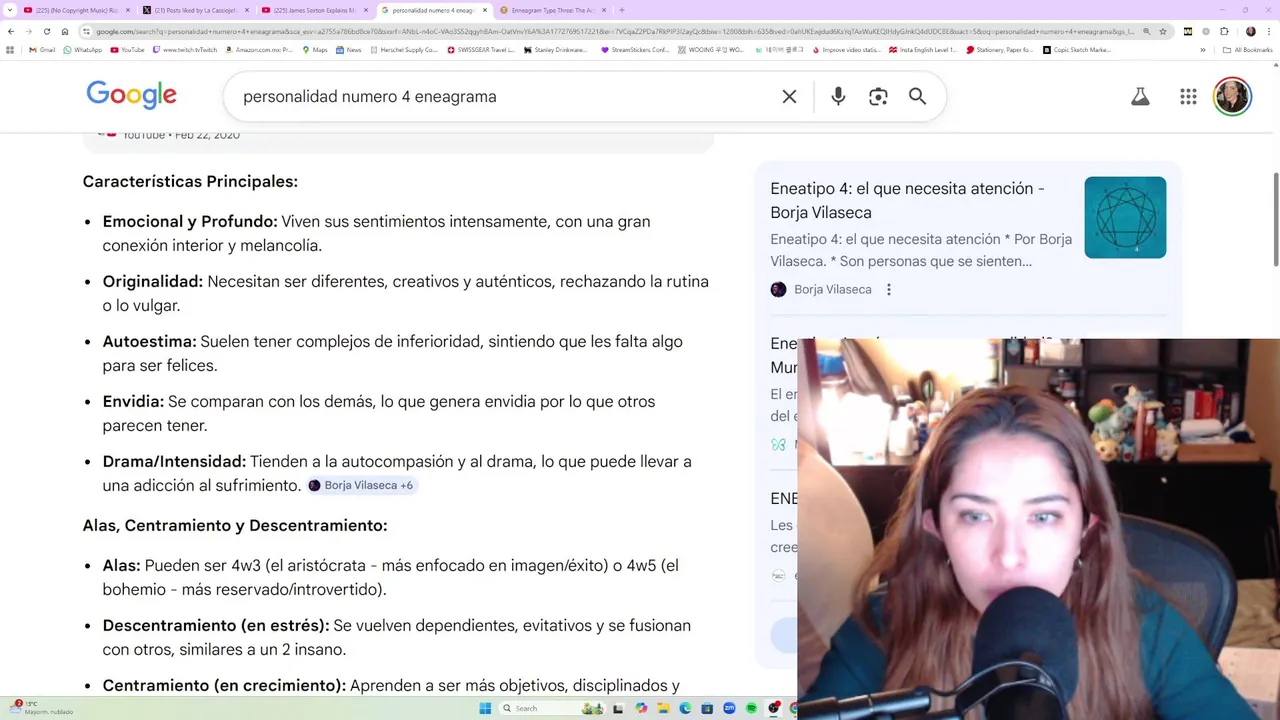Image resolution: width=1280 pixels, height=720 pixels.
Task: Open the Amazon.com.mx bookmark
Action: [x=260, y=50]
